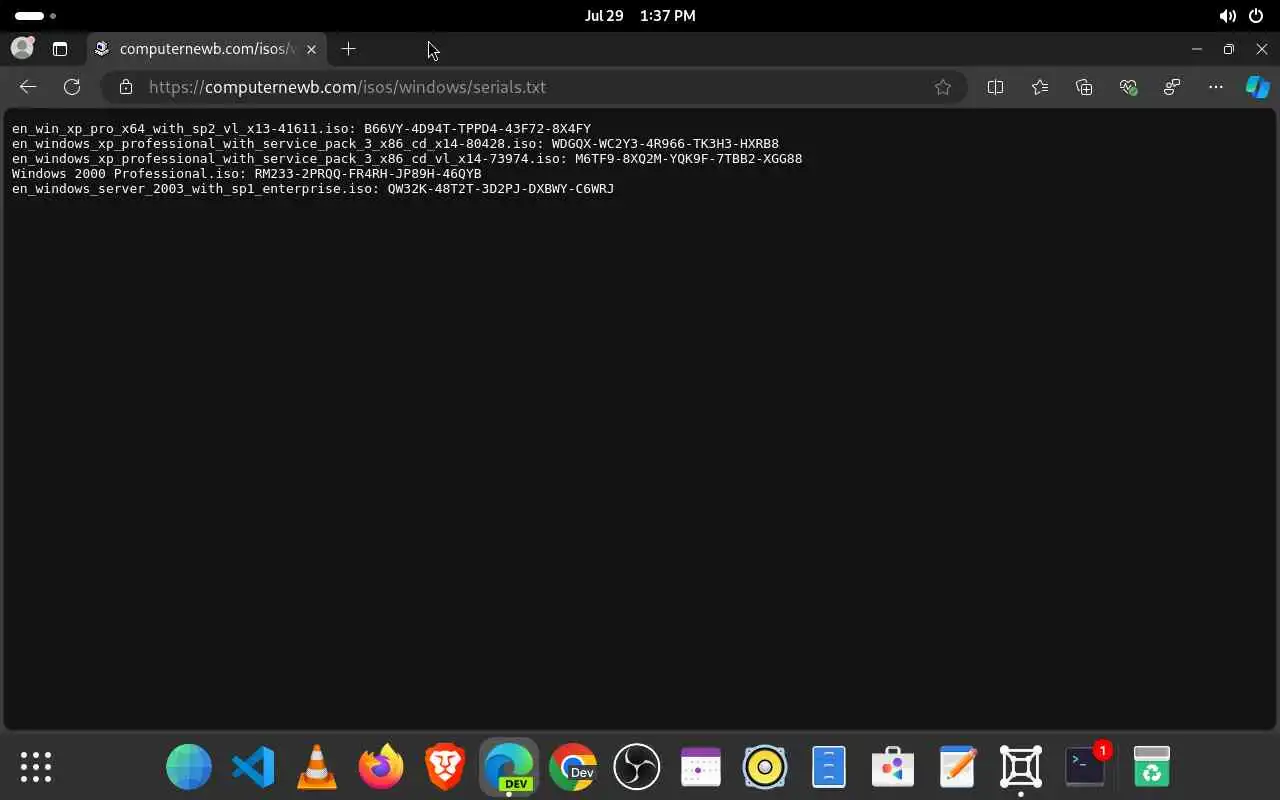Minimize the Edge window

point(1196,49)
